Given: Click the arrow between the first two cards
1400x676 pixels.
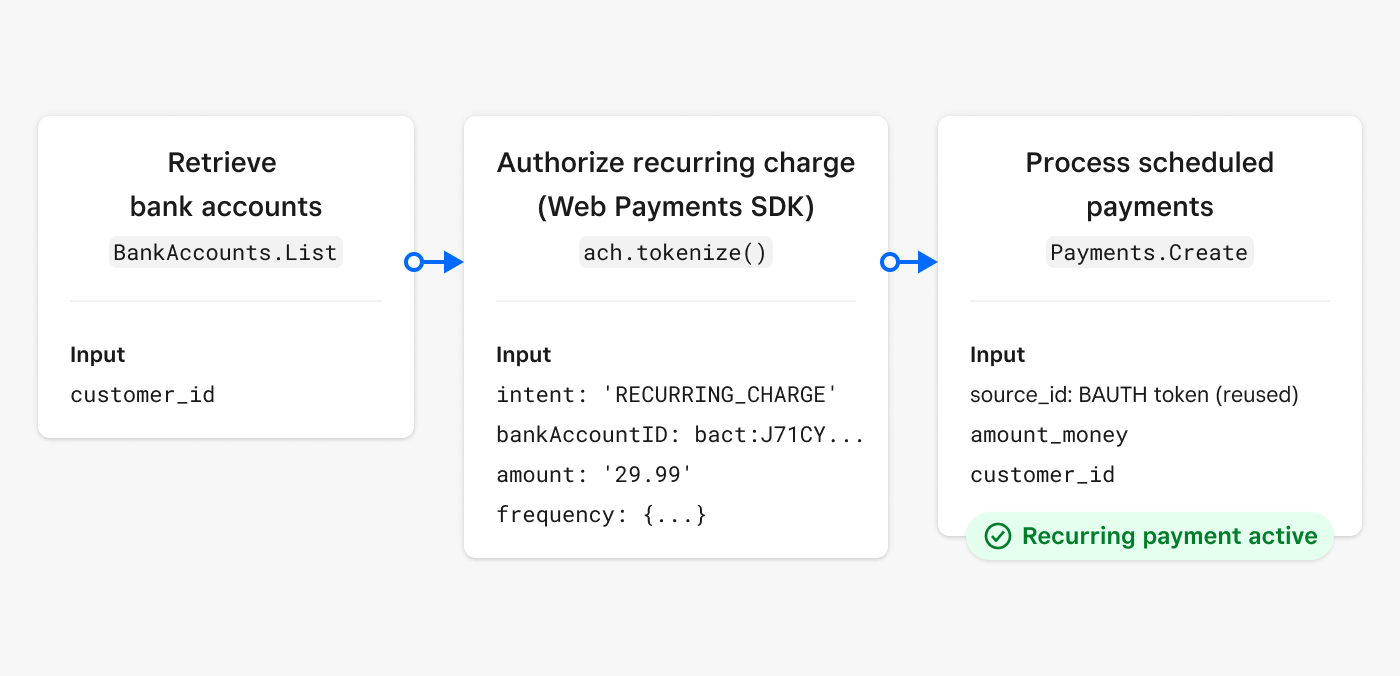Looking at the screenshot, I should click(x=440, y=262).
